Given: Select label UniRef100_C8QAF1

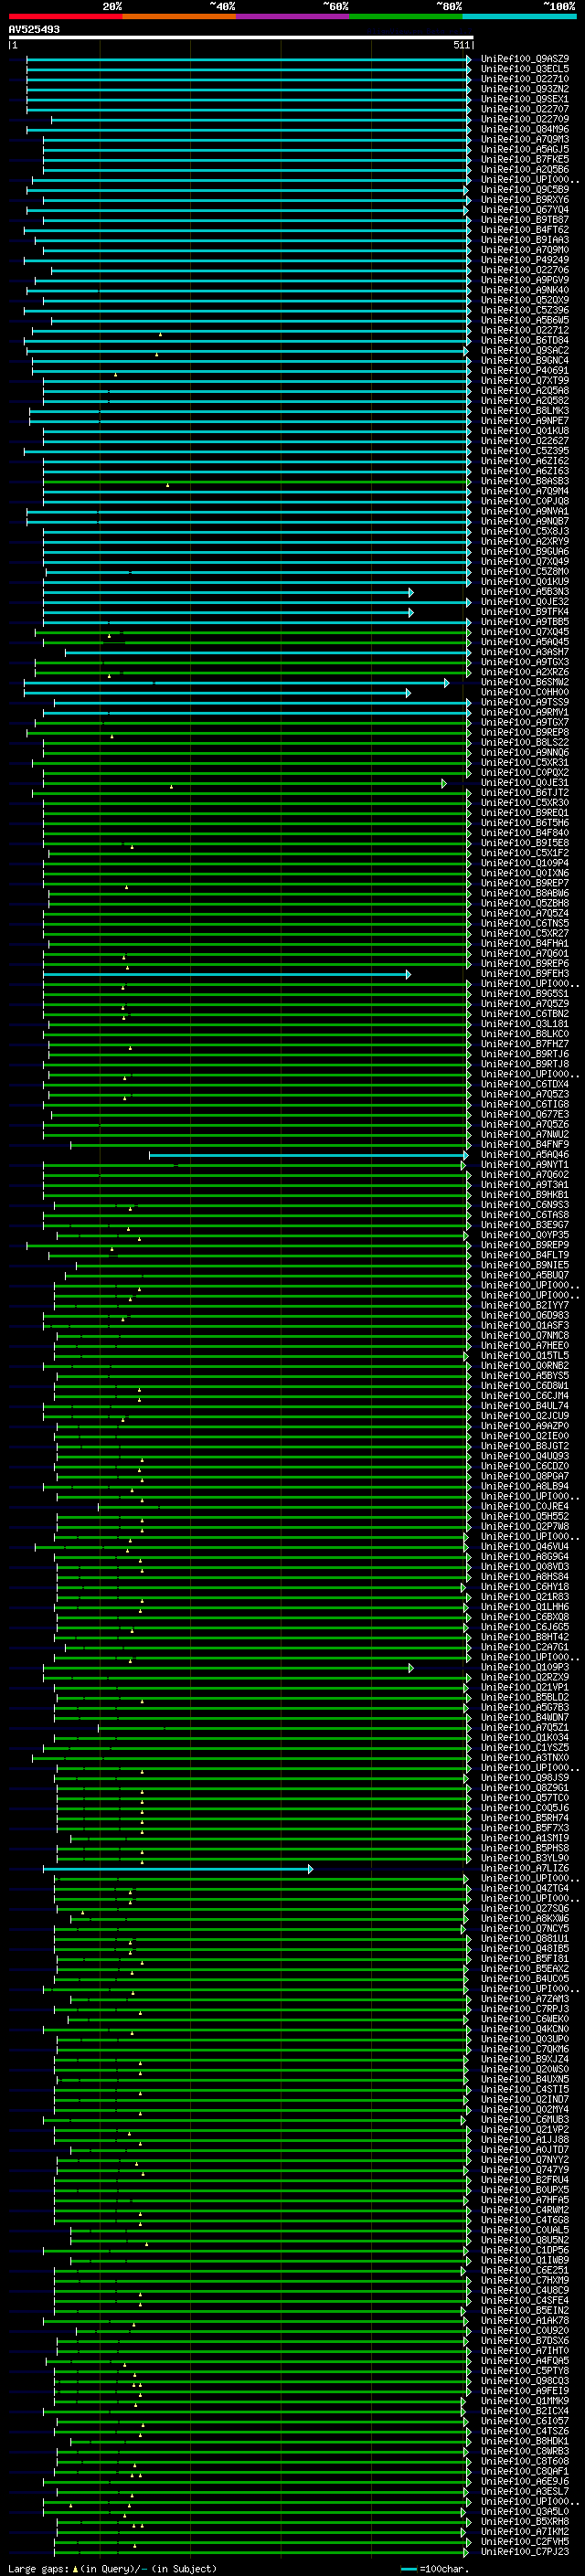Looking at the screenshot, I should 524,2471.
